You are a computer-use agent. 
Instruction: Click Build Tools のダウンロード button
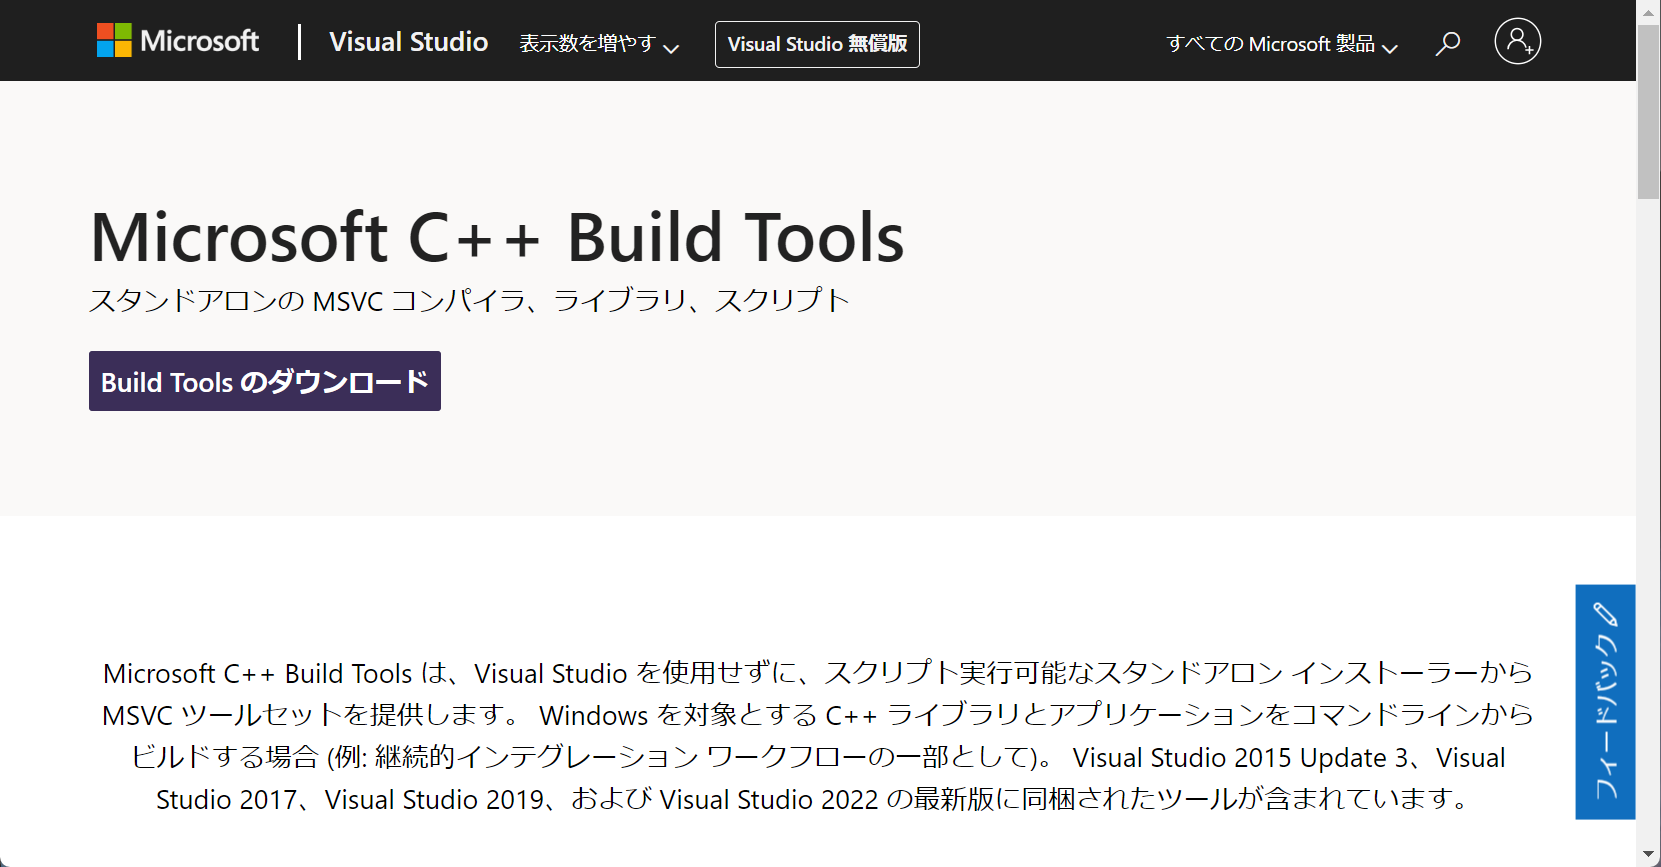point(265,381)
